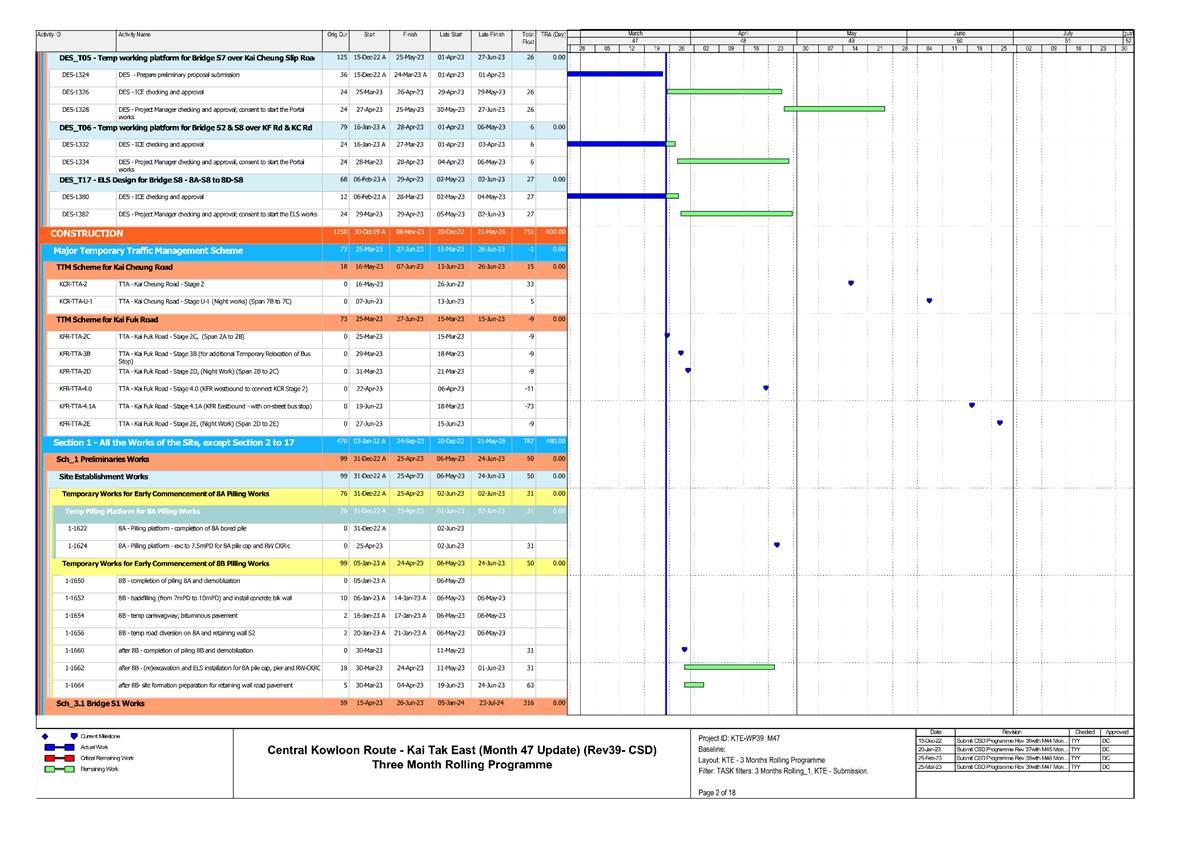The height and width of the screenshot is (850, 1202).
Task: Select the KFR-TTA-4.1A milestone marker in chart
Action: tap(972, 405)
